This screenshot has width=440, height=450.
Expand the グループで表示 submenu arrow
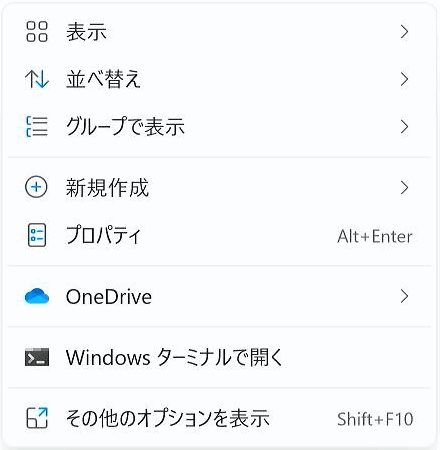(x=404, y=127)
